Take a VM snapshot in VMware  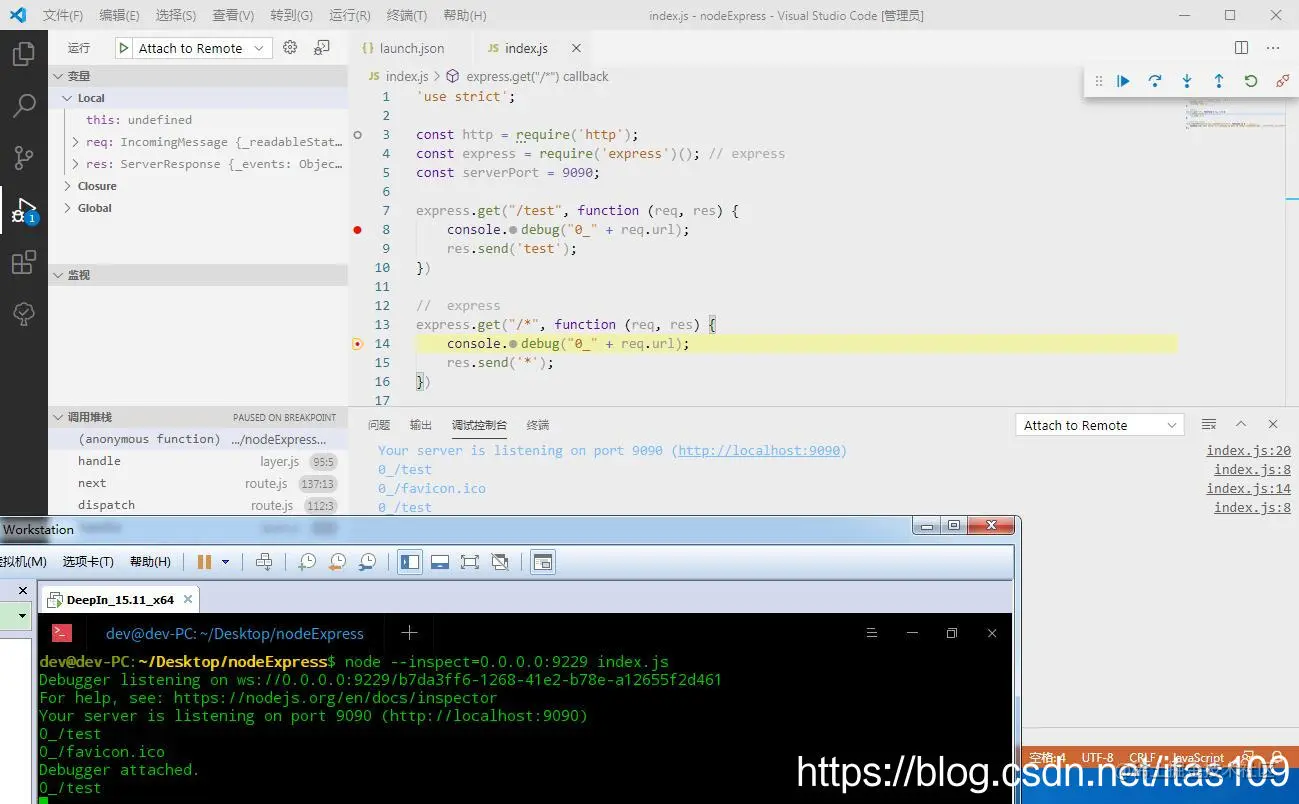pos(307,562)
